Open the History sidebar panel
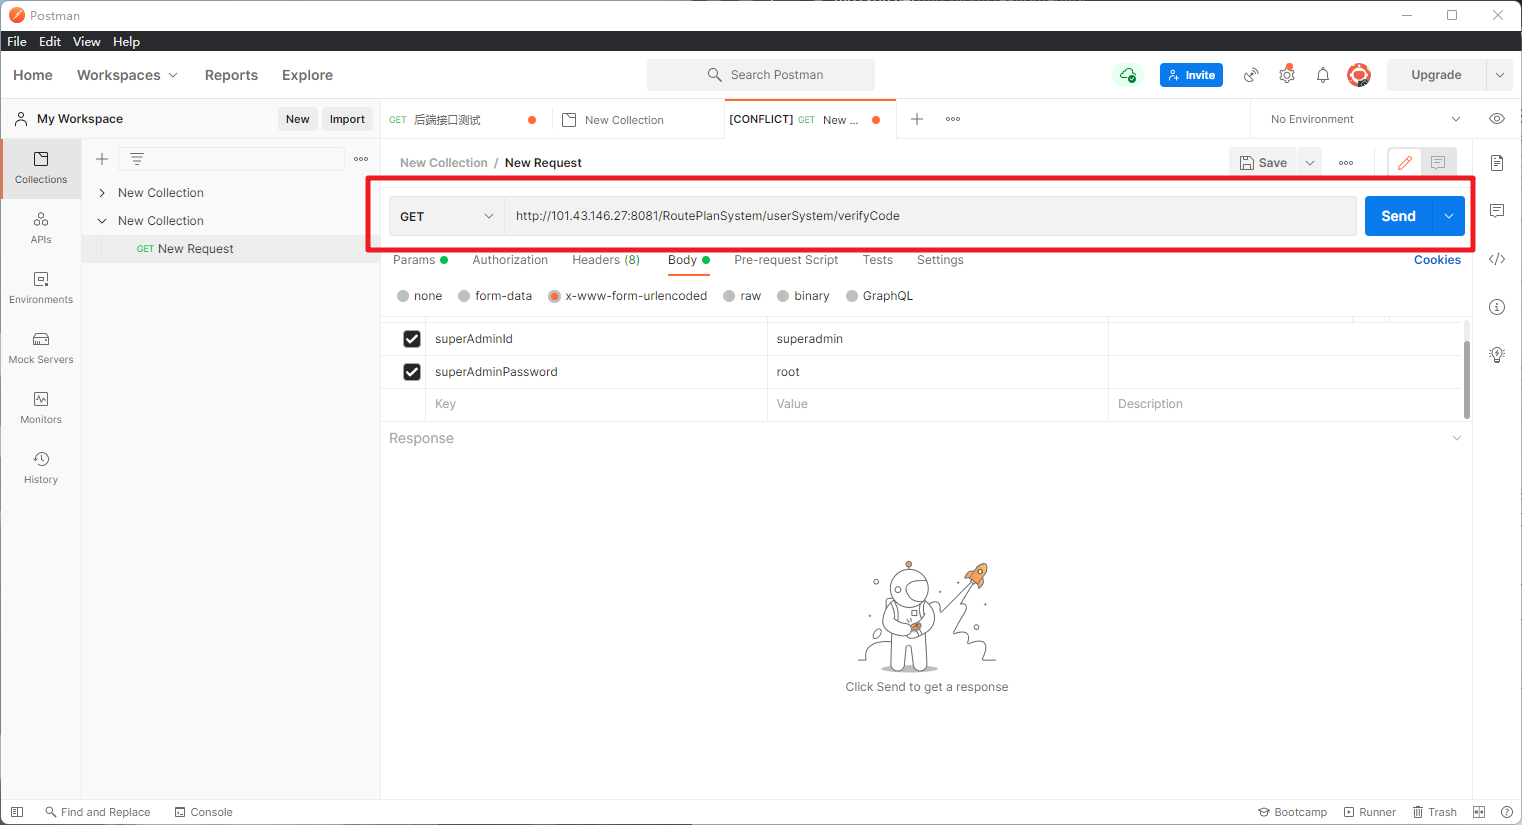 tap(41, 468)
